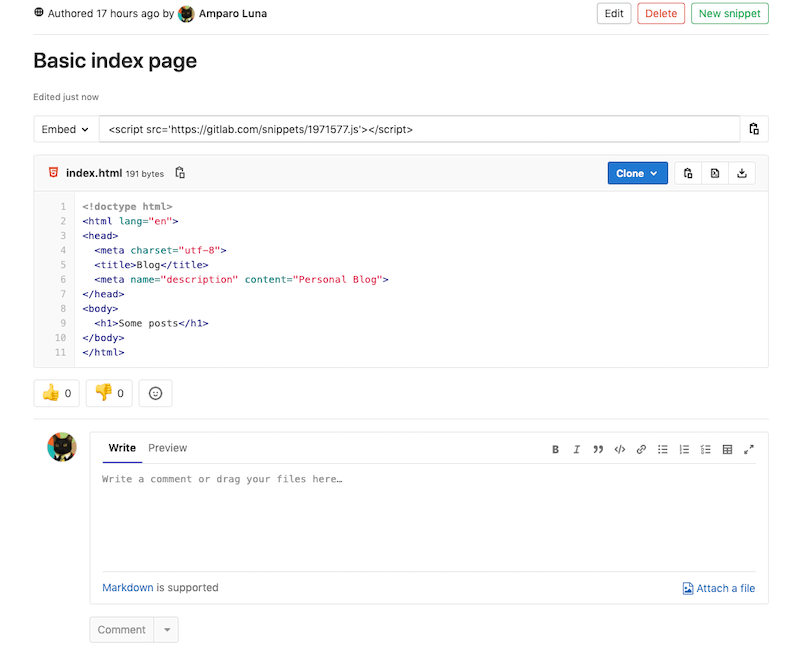Give a thumbs up reaction
This screenshot has height=649, width=808.
point(56,393)
